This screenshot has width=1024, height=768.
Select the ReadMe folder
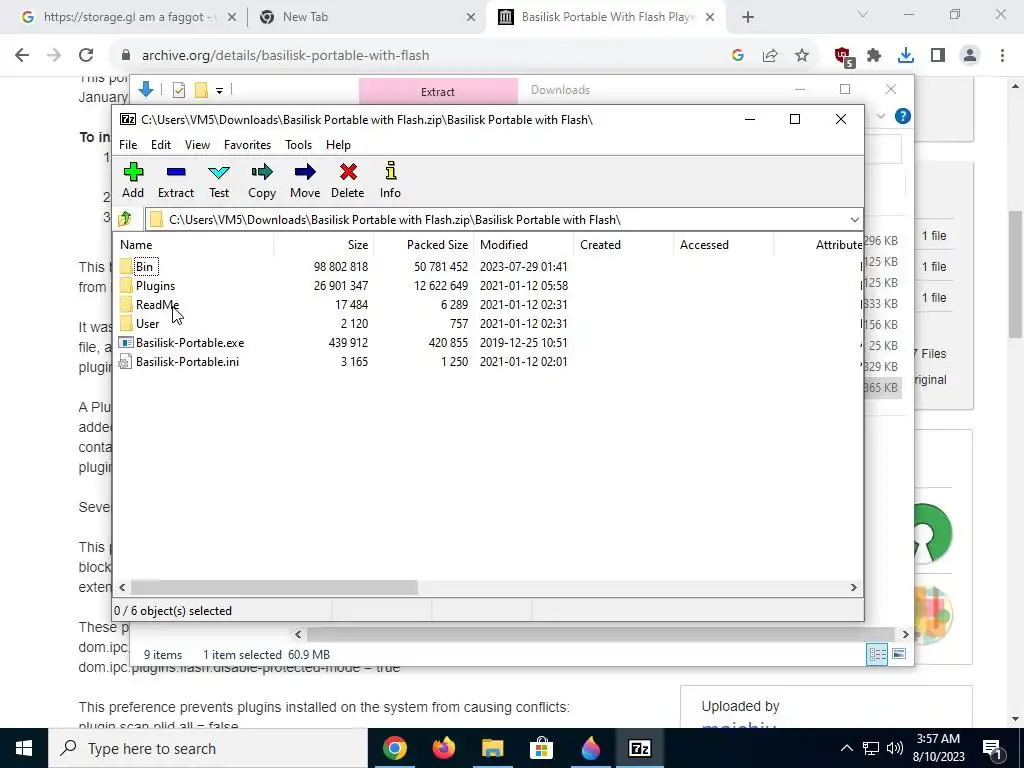tap(157, 304)
